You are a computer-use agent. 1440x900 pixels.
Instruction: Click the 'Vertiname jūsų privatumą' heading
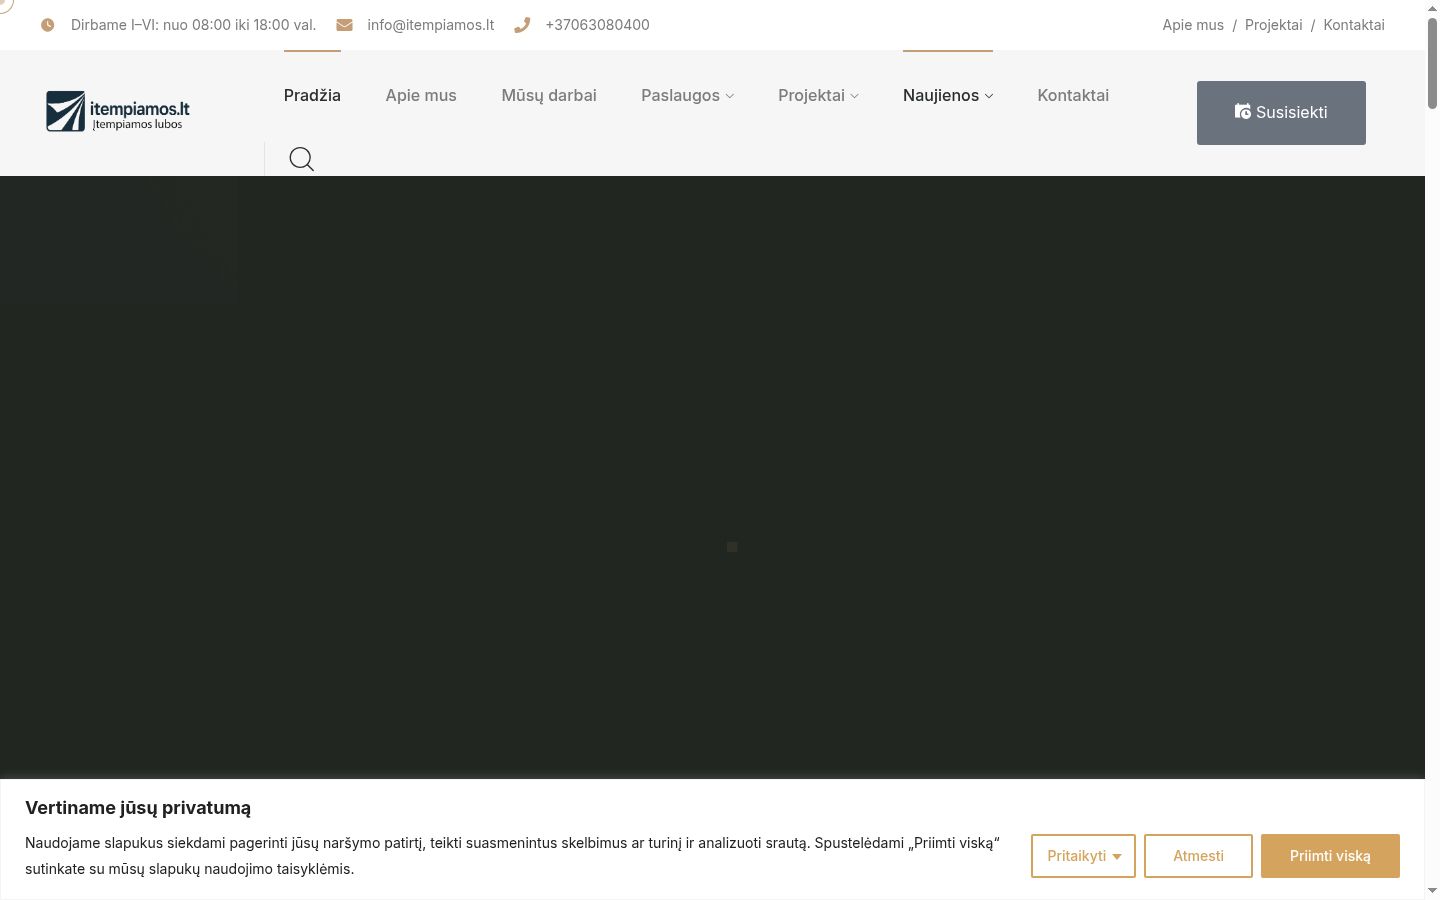pos(138,808)
